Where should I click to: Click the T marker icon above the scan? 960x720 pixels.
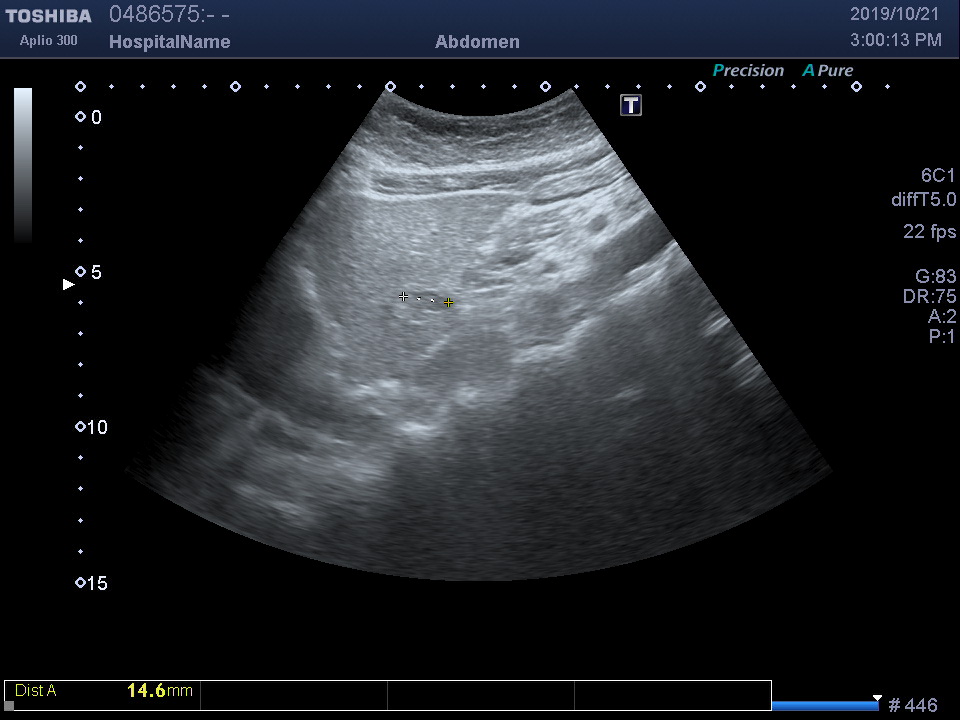point(631,105)
